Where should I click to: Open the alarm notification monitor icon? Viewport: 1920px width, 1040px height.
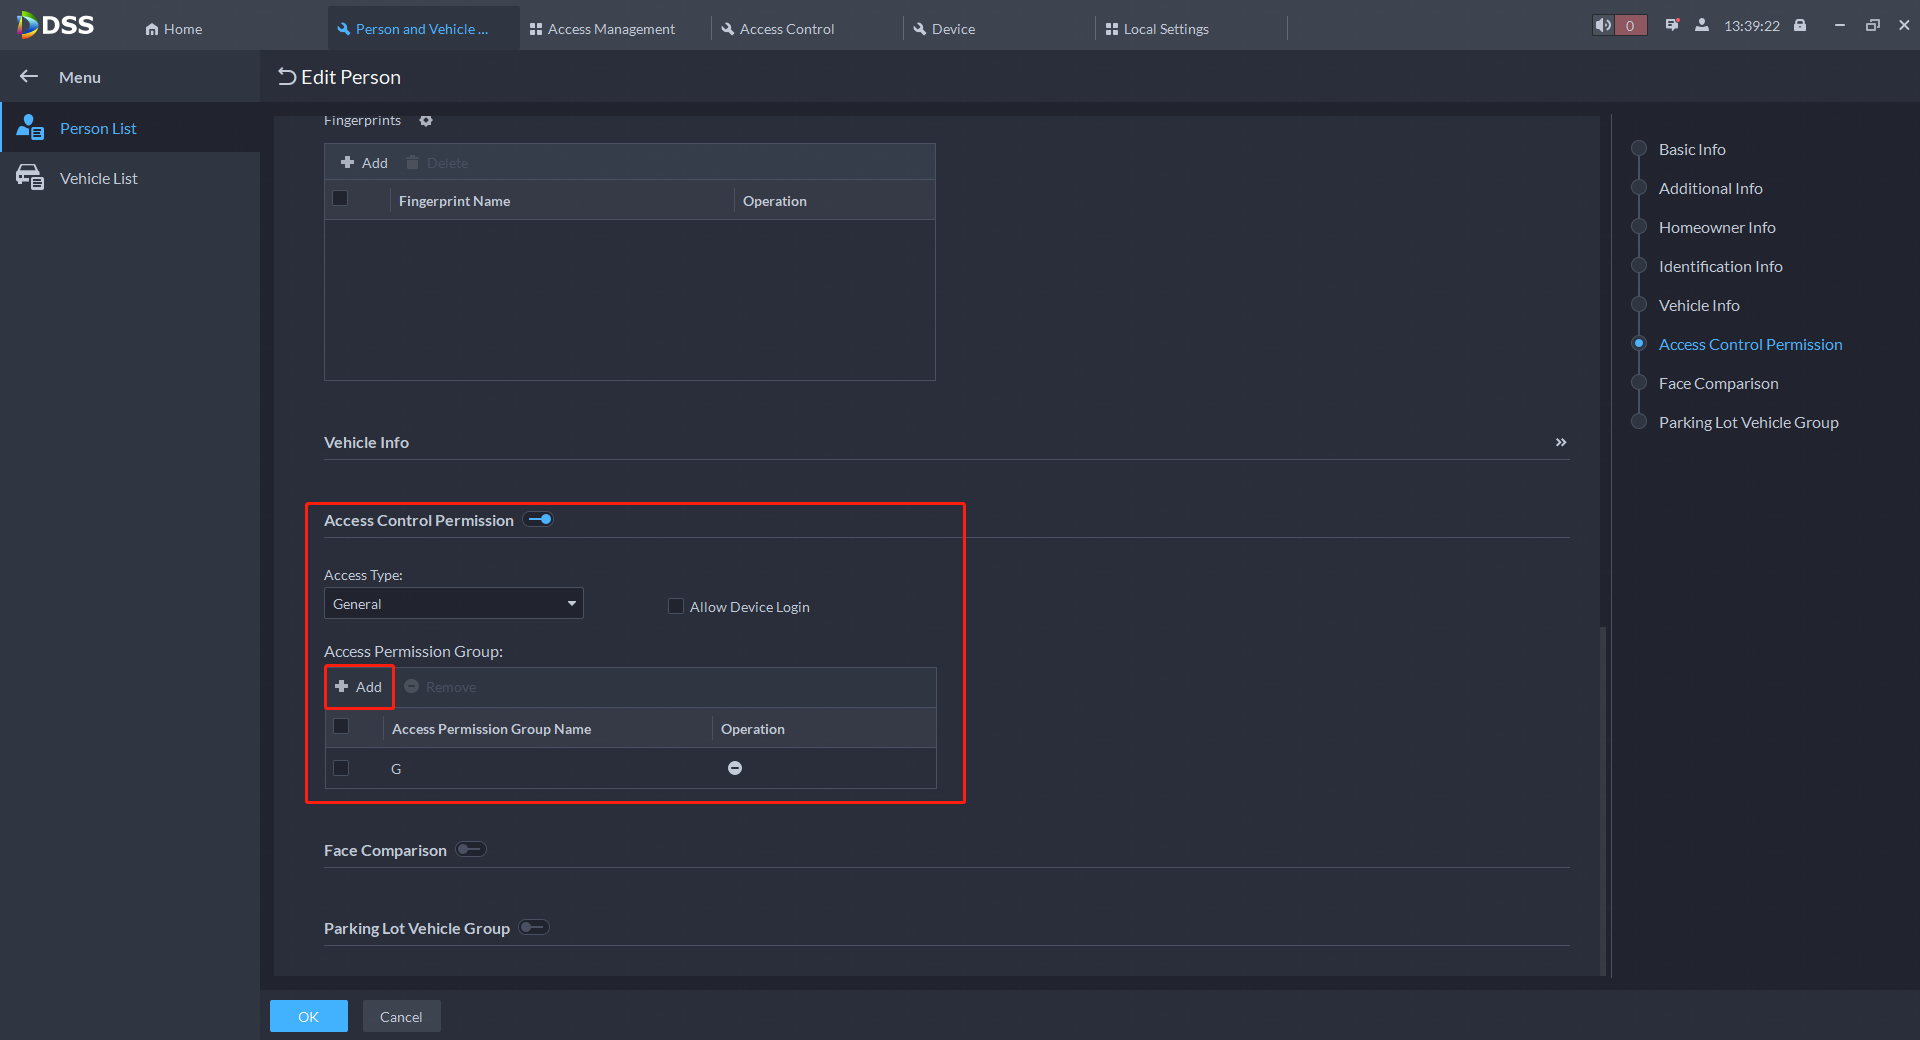(x=1672, y=25)
